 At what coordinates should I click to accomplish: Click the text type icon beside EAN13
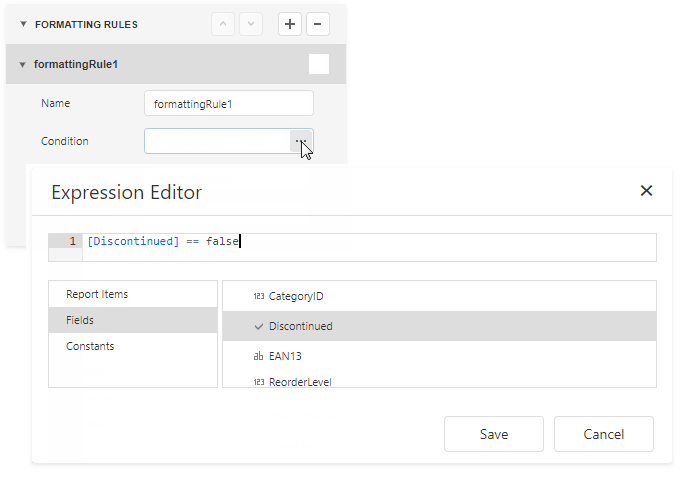(x=259, y=355)
